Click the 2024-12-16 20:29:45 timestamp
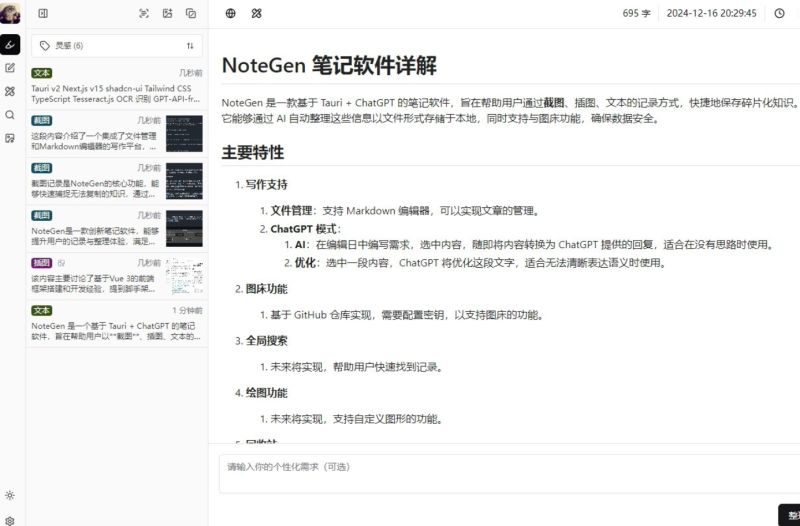Image resolution: width=800 pixels, height=526 pixels. [x=711, y=13]
